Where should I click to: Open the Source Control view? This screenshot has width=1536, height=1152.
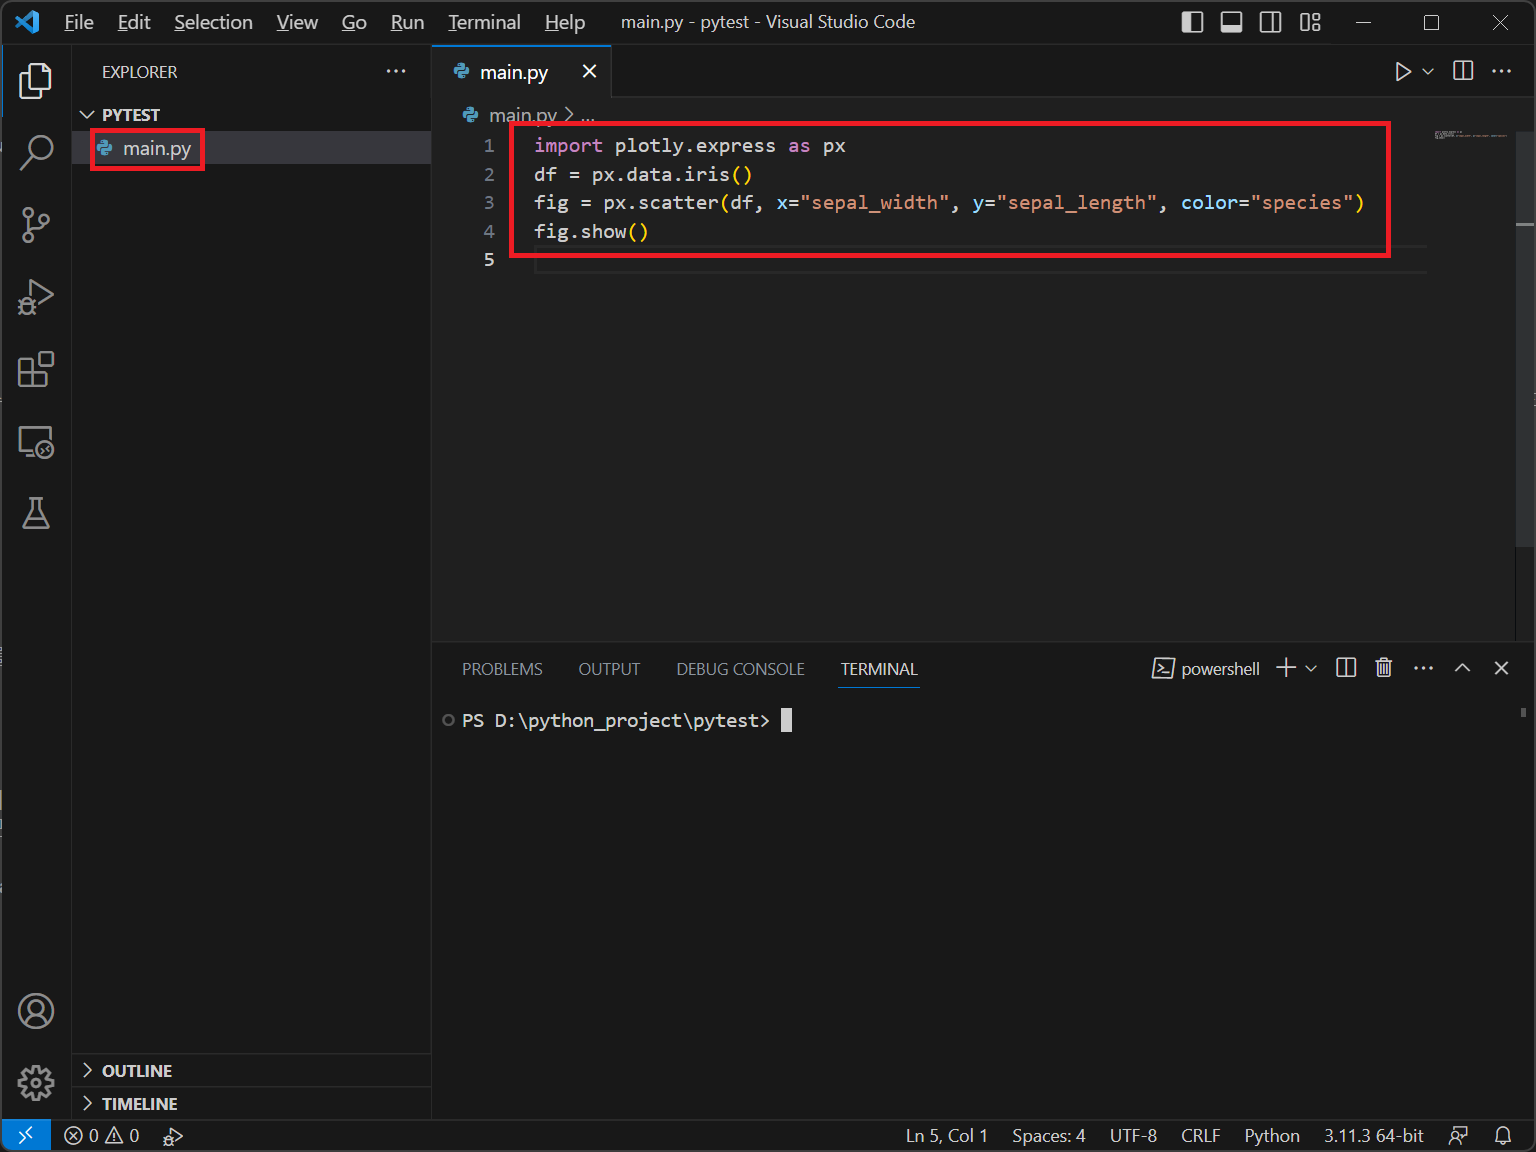[x=36, y=225]
